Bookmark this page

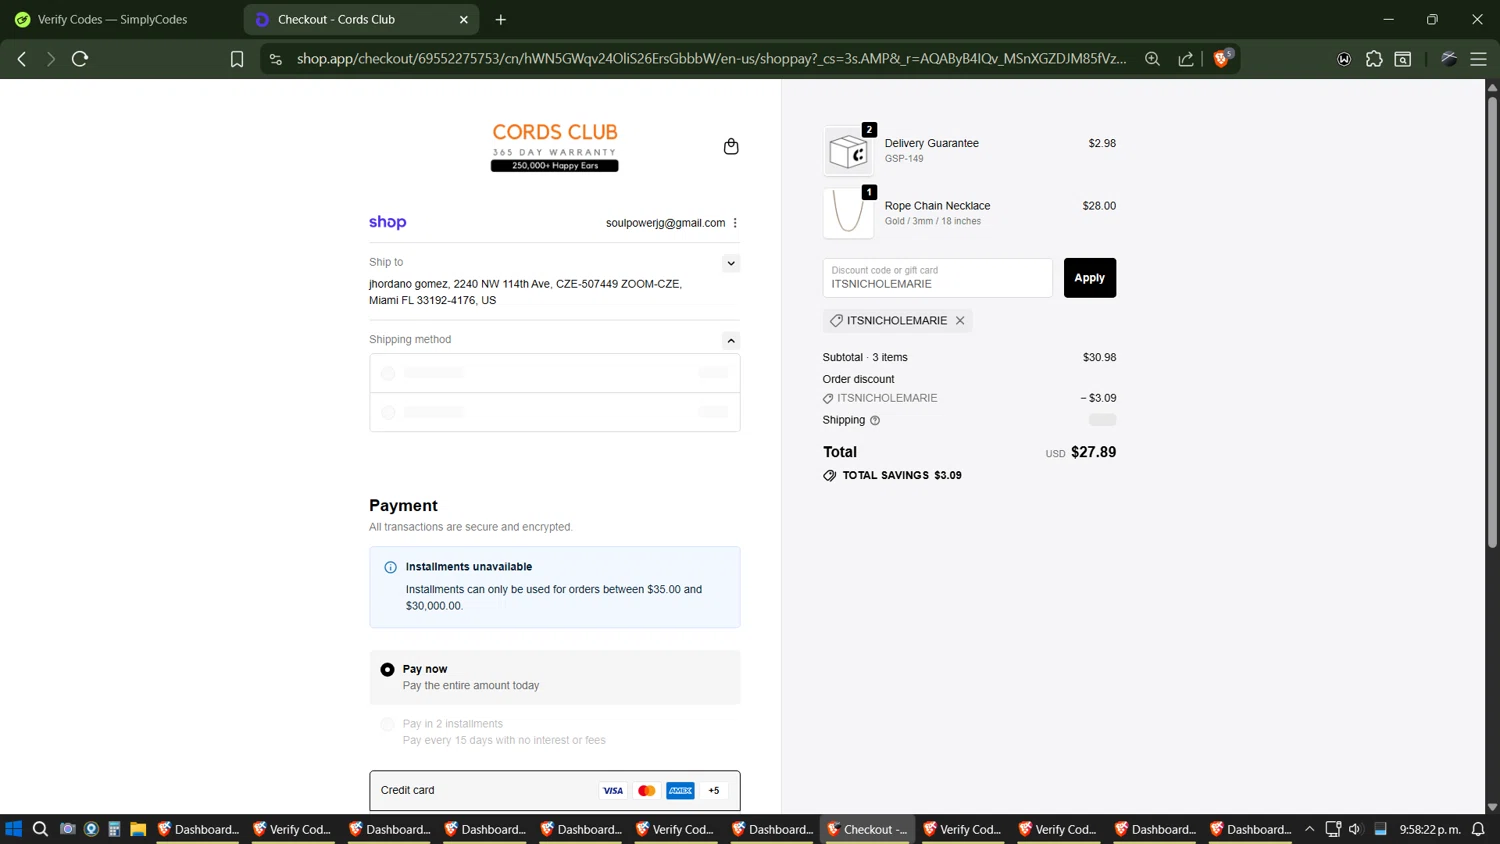237,59
